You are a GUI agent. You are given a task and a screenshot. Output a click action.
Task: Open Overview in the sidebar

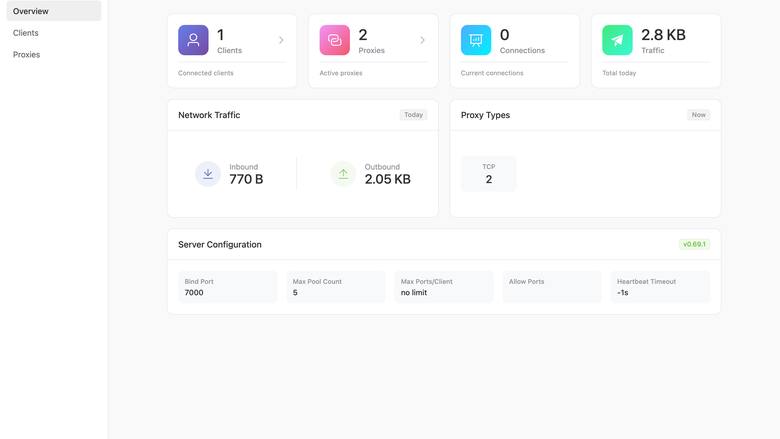click(x=54, y=11)
